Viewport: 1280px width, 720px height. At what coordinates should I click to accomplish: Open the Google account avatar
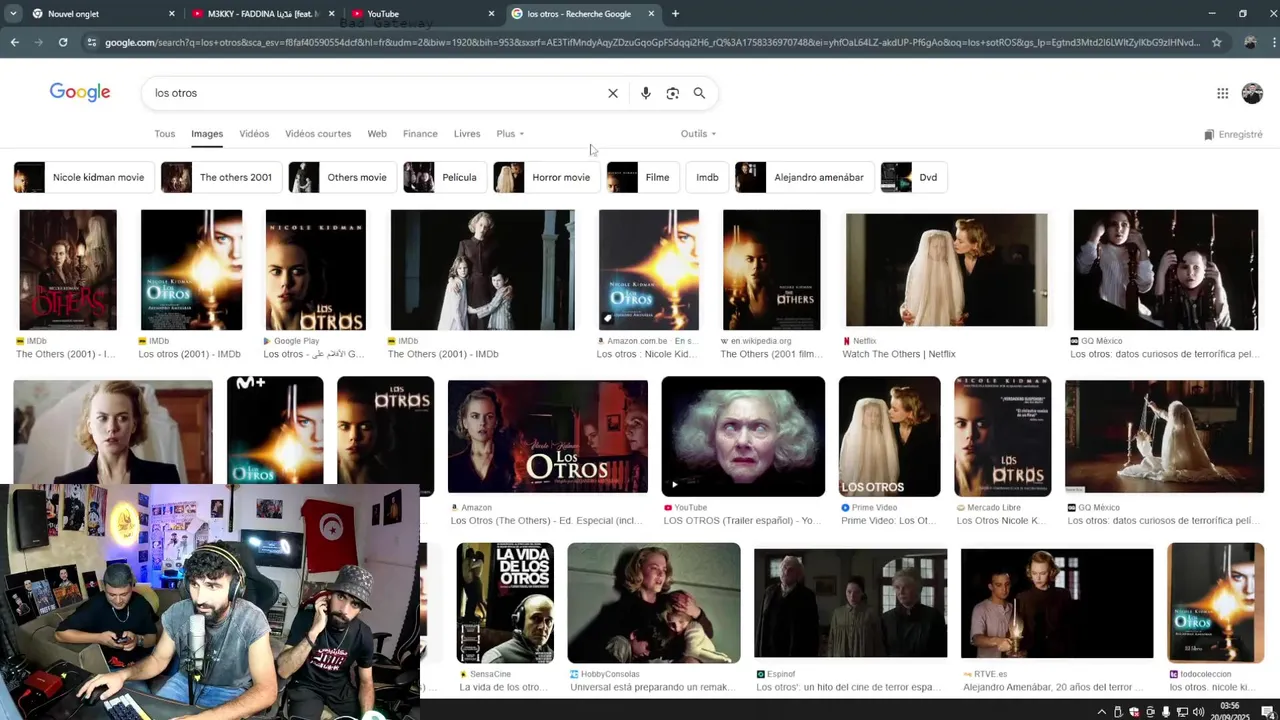pyautogui.click(x=1252, y=93)
